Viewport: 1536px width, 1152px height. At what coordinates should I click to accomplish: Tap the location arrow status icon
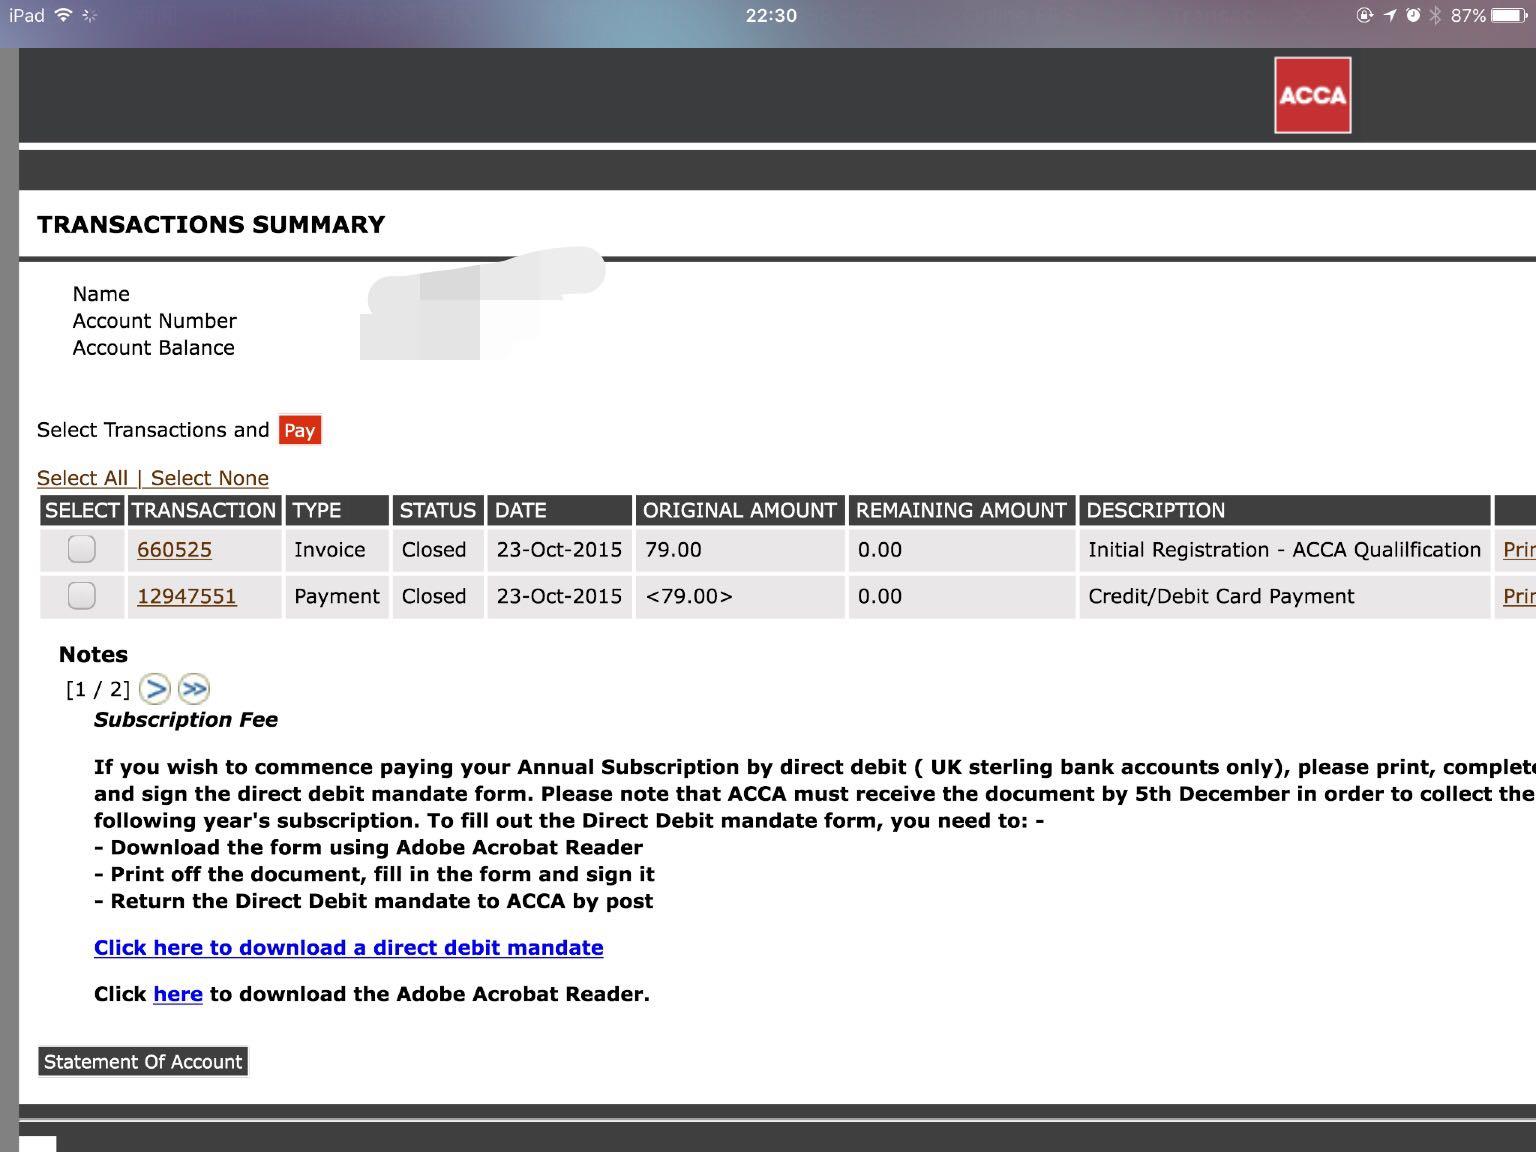click(1389, 15)
